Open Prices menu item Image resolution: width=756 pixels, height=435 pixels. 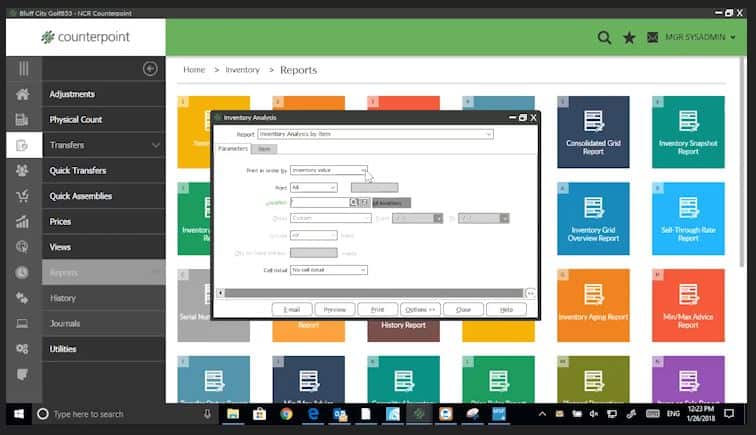click(104, 221)
